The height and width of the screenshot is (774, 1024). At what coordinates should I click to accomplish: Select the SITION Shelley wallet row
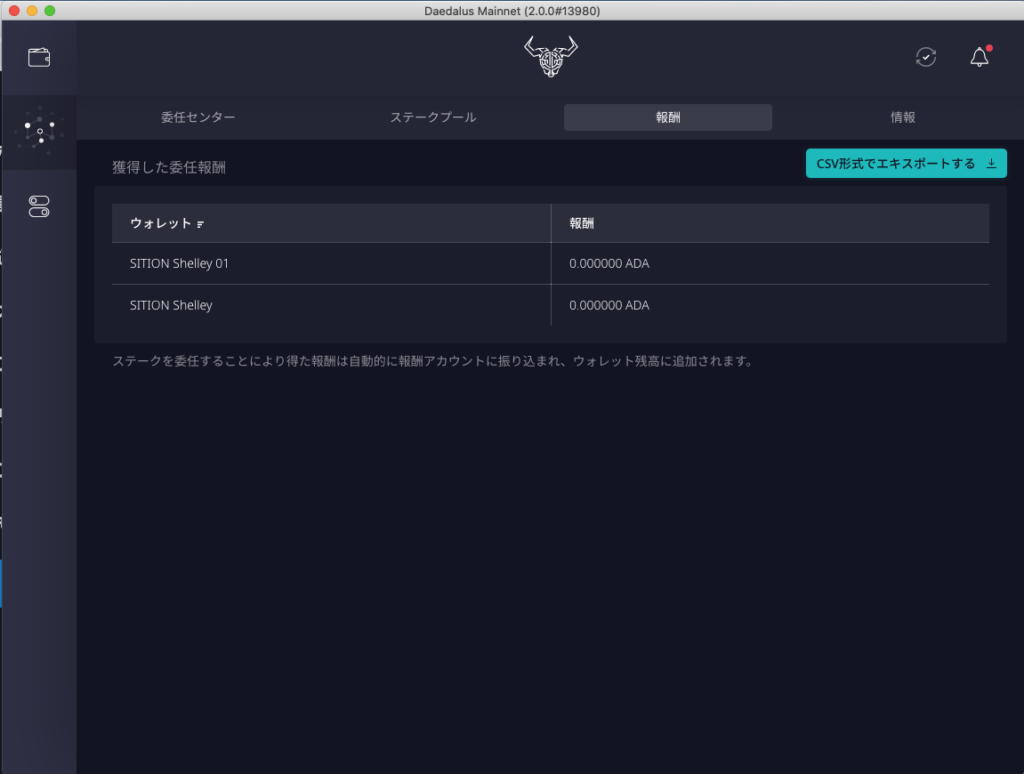tap(171, 306)
